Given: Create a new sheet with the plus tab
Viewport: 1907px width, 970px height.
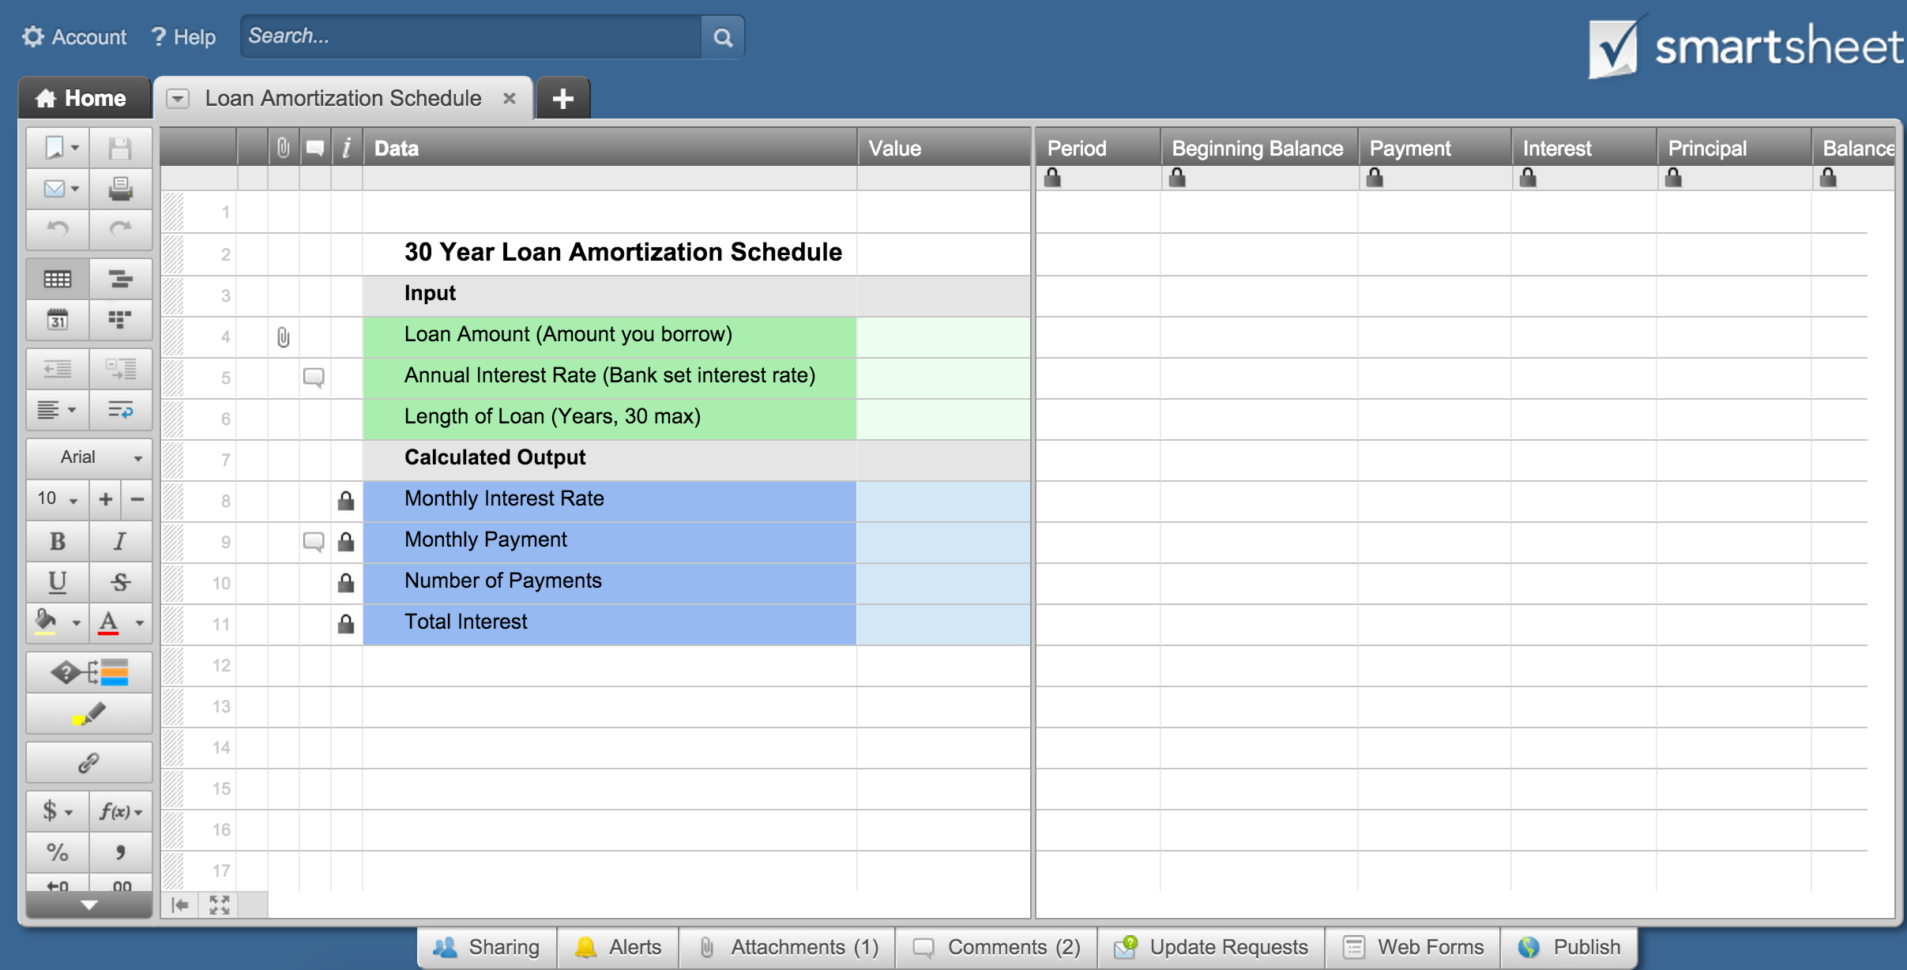Looking at the screenshot, I should coord(563,98).
